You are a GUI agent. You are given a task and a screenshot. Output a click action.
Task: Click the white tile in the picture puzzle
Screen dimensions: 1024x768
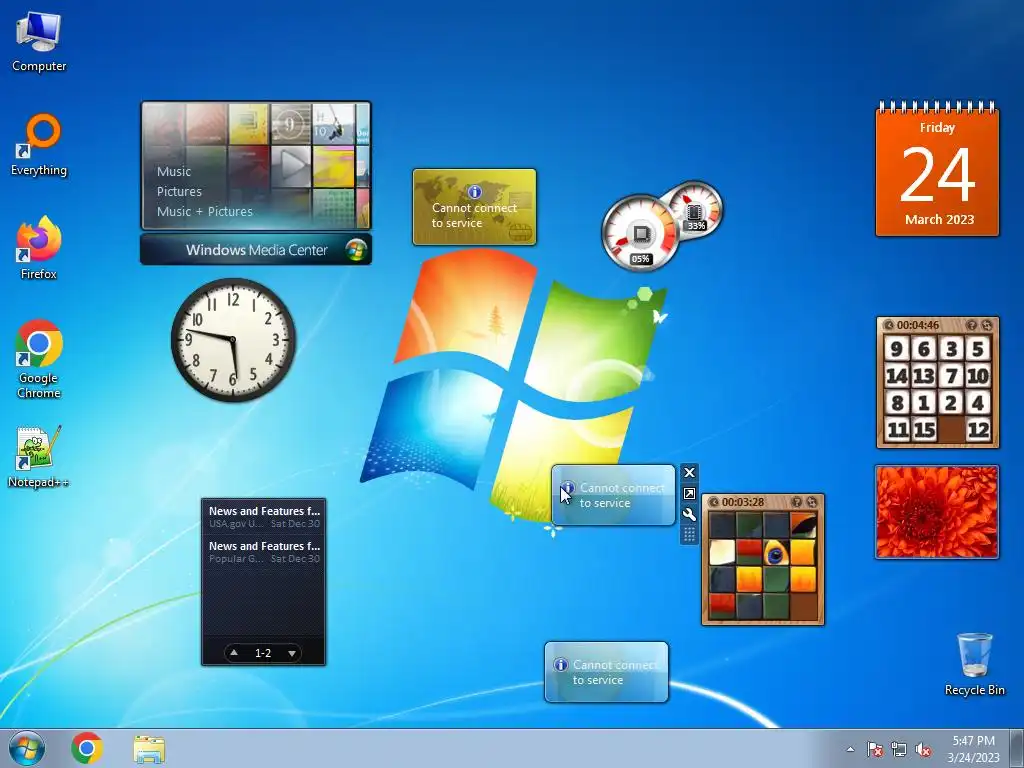point(722,553)
